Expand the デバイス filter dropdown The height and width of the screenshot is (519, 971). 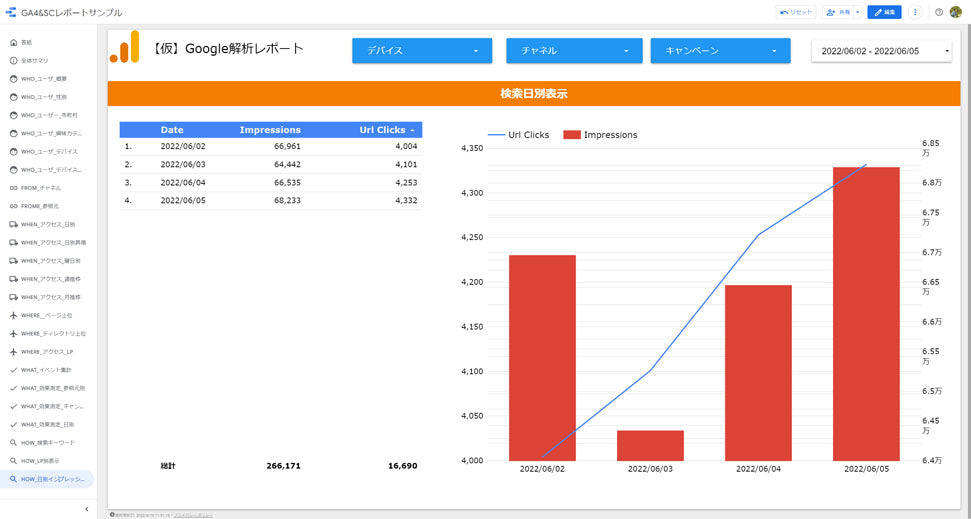point(422,50)
